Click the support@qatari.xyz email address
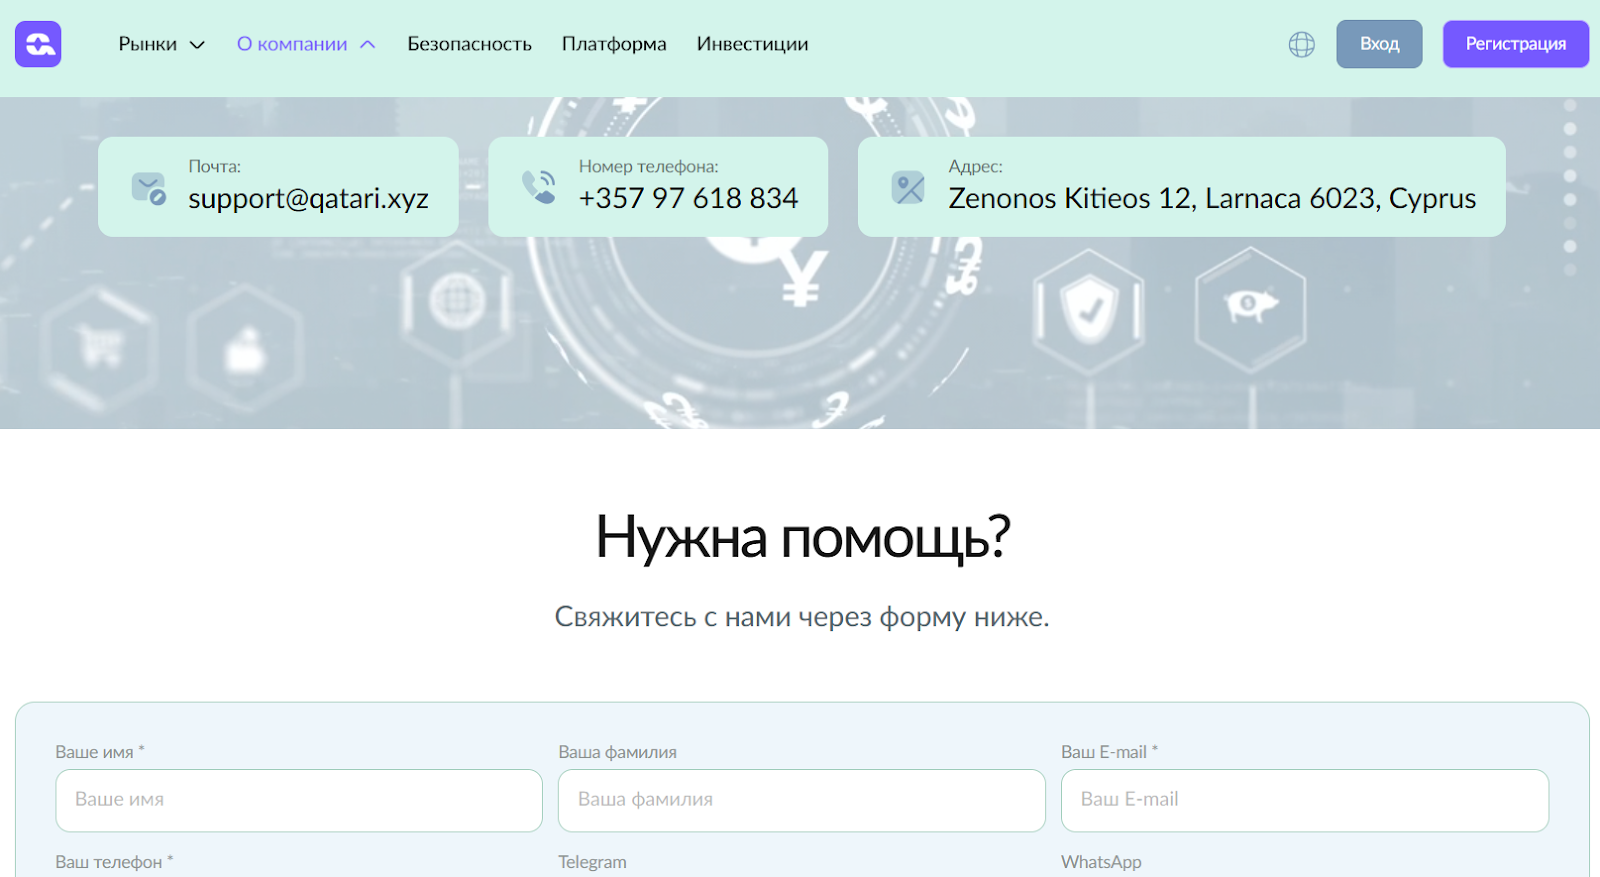The height and width of the screenshot is (877, 1600). click(x=308, y=198)
